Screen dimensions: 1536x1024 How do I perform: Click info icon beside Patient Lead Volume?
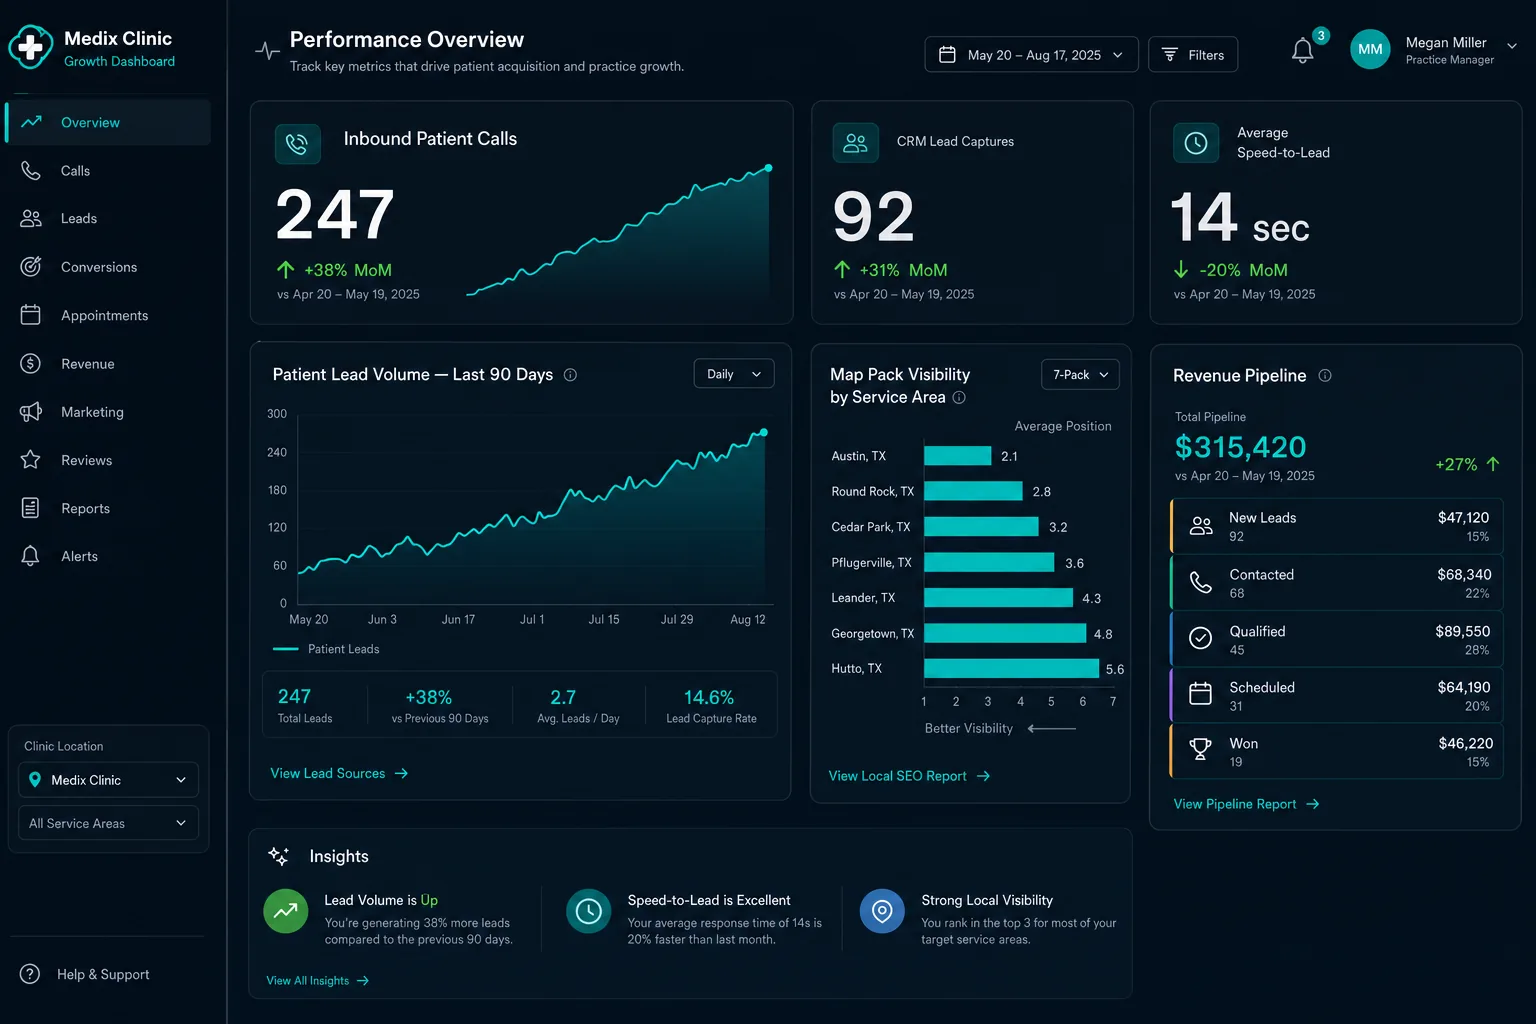click(570, 375)
